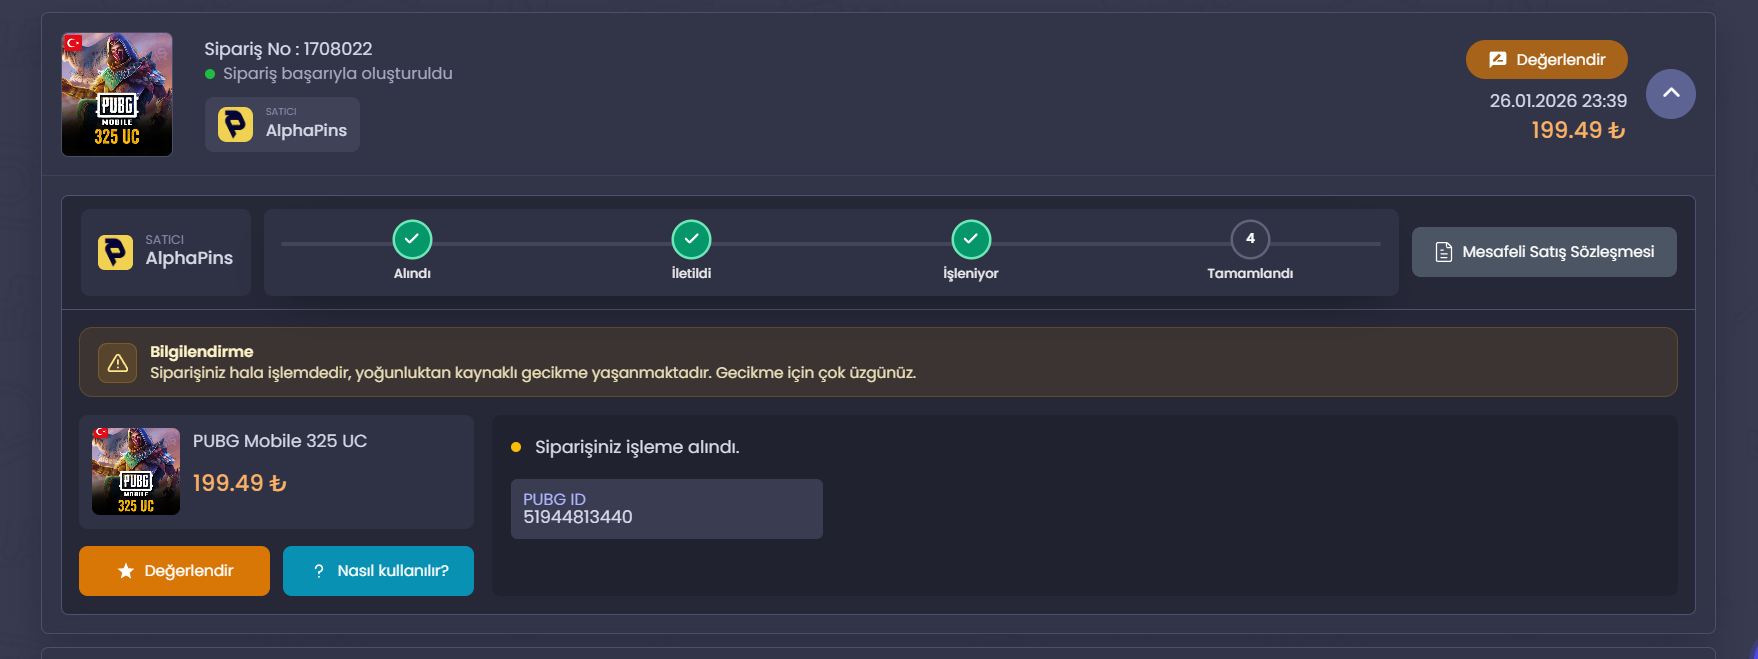This screenshot has height=659, width=1758.
Task: Open AlphaPins seller badge under order number
Action: [282, 124]
